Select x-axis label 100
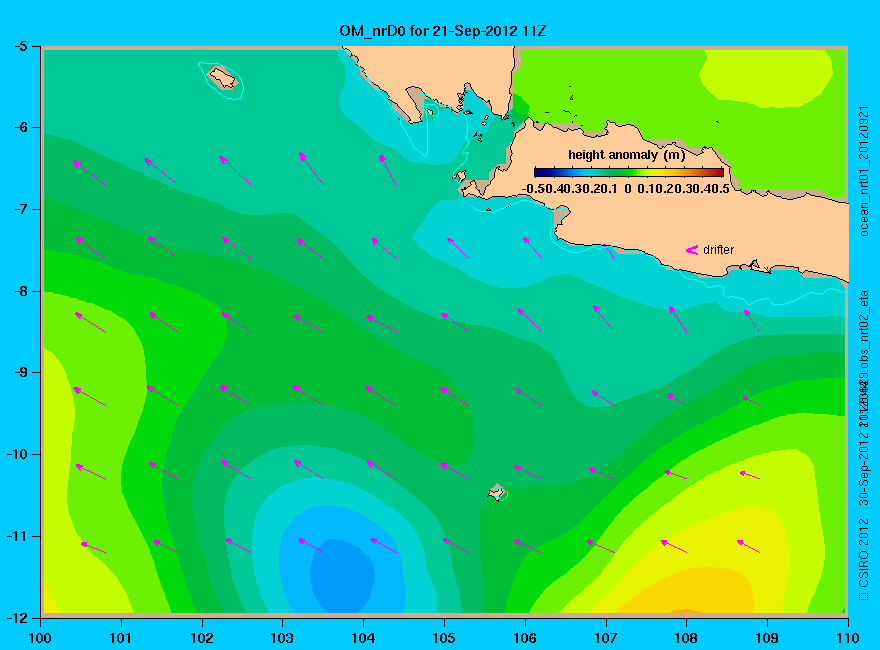The image size is (880, 650). (40, 638)
